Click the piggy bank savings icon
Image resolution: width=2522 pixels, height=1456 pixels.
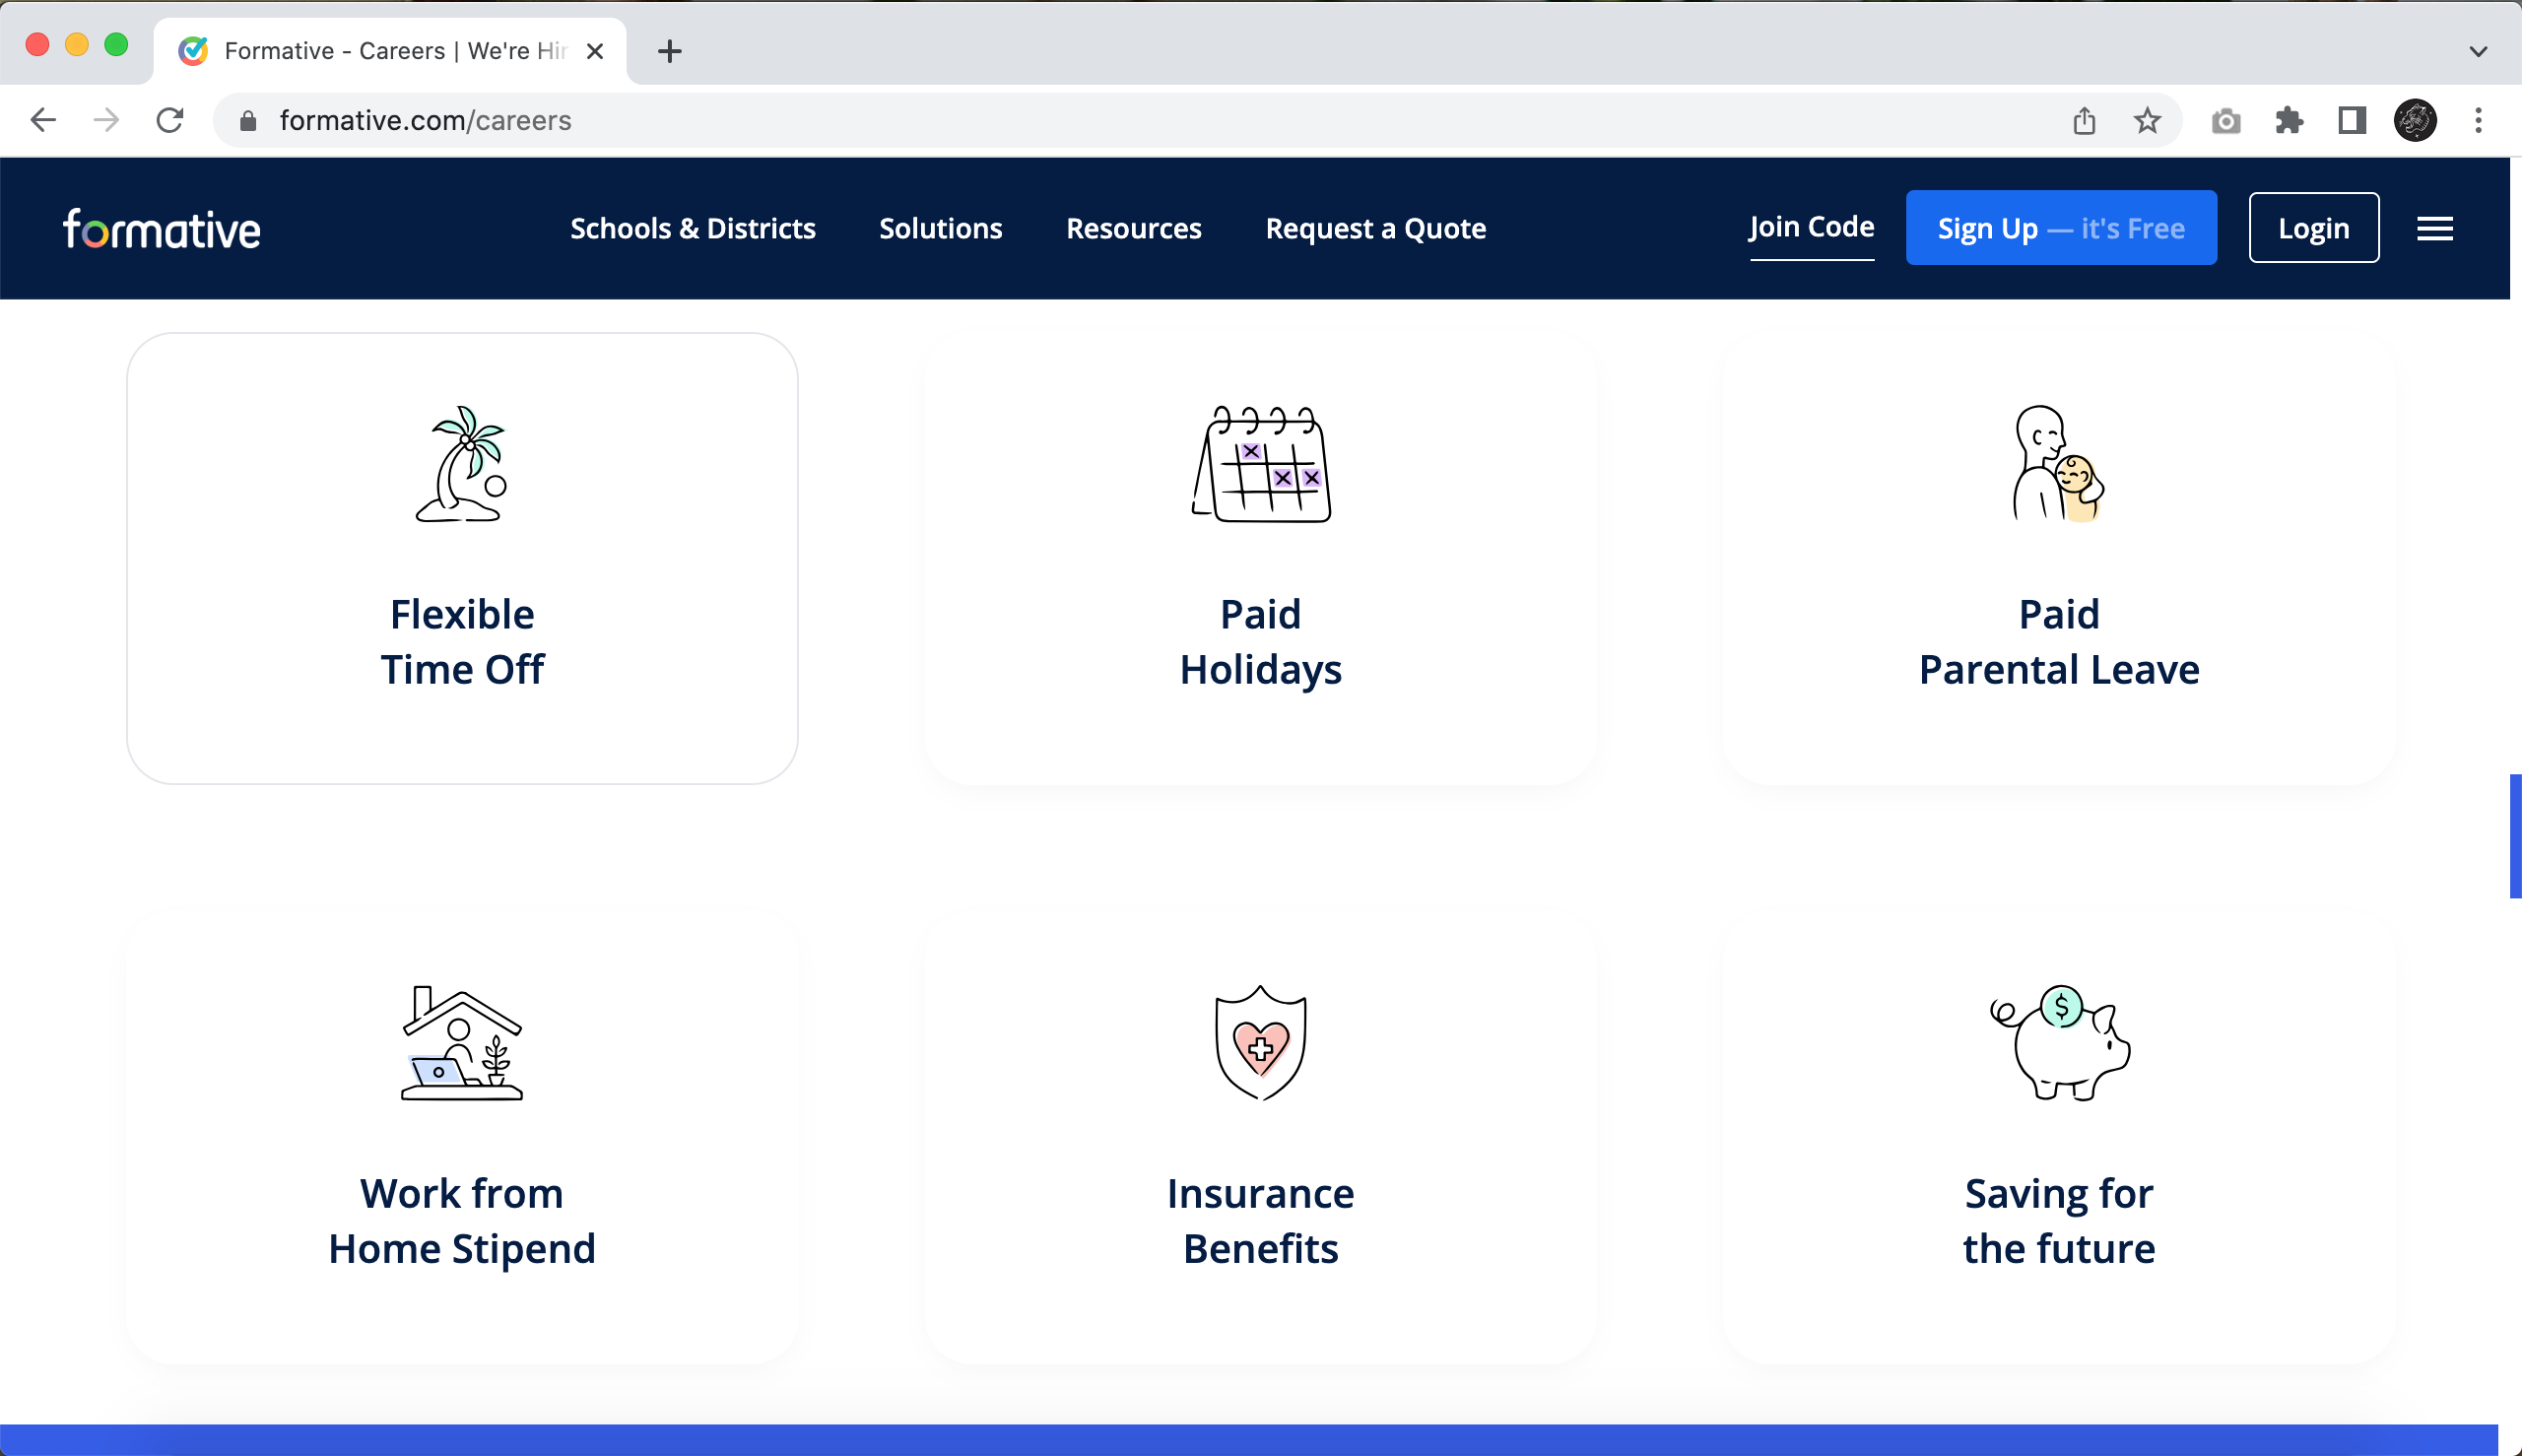pos(2059,1043)
